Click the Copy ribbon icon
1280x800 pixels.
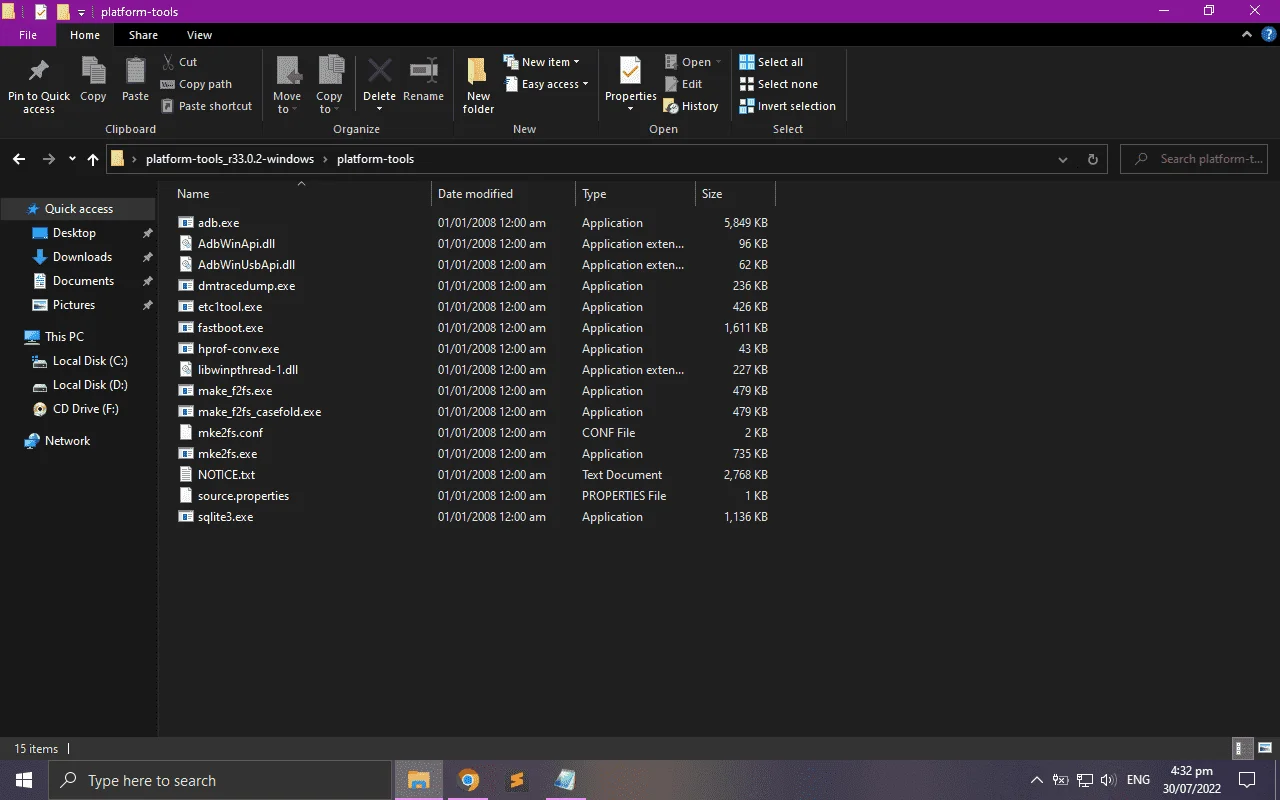tap(93, 72)
